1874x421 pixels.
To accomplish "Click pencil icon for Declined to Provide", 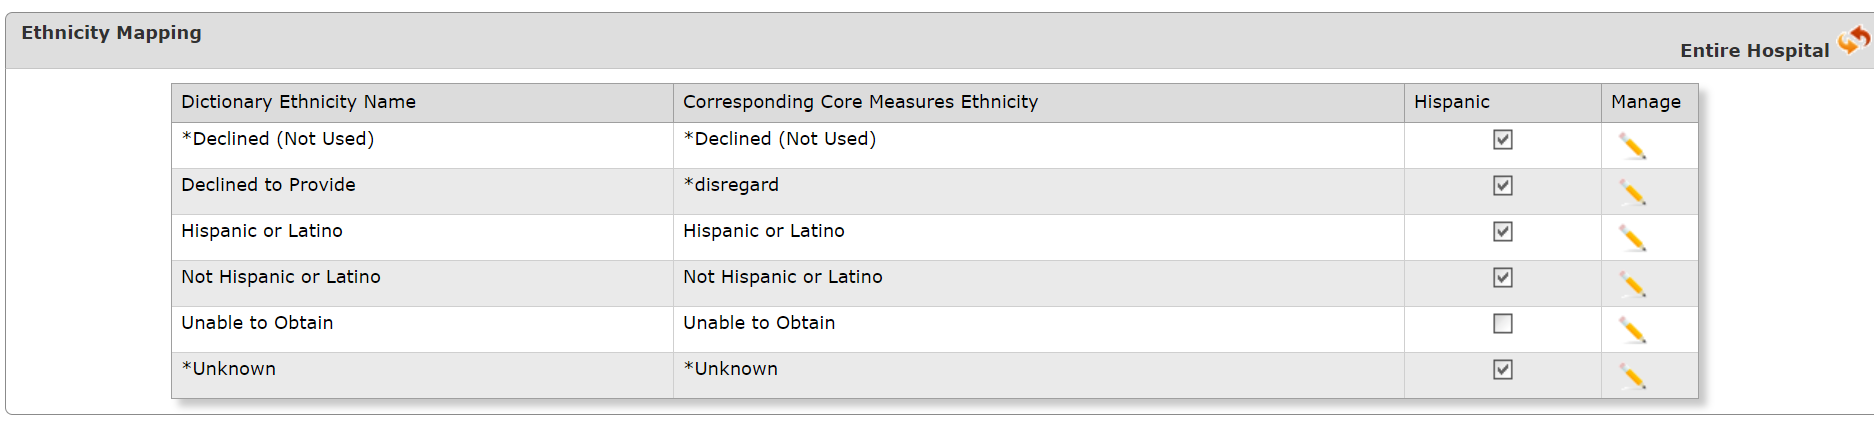I will click(x=1632, y=193).
